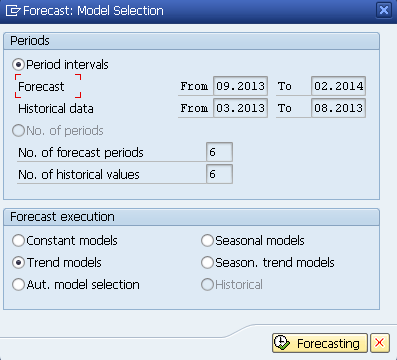Run the Forecasting button
The image size is (397, 360).
click(320, 343)
